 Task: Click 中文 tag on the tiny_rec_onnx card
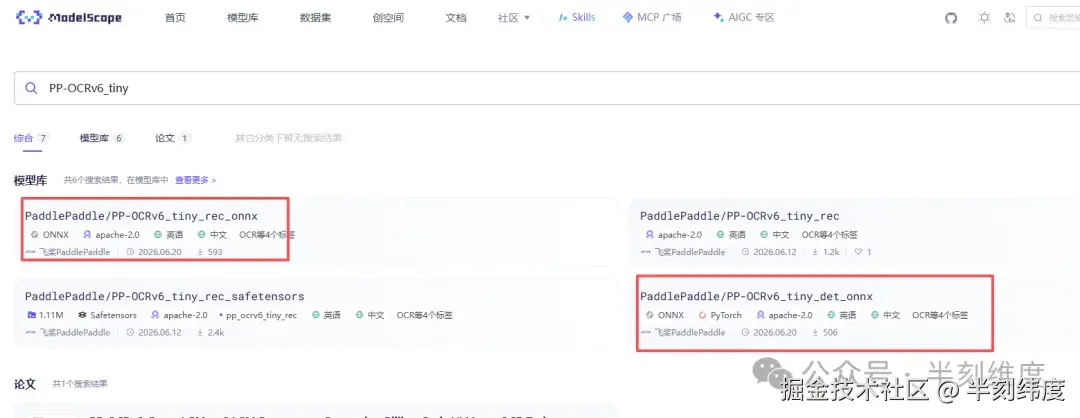[212, 235]
